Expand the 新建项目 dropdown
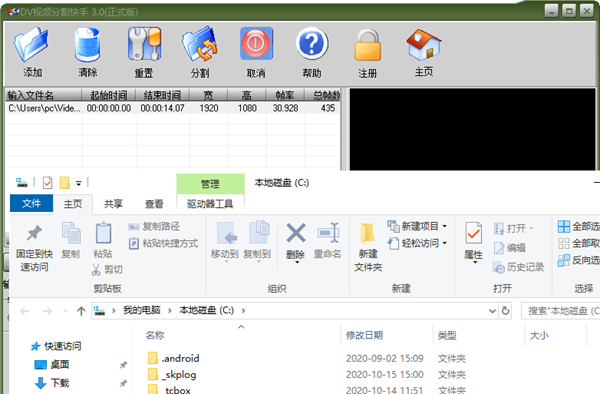The height and width of the screenshot is (394, 600). tap(444, 226)
